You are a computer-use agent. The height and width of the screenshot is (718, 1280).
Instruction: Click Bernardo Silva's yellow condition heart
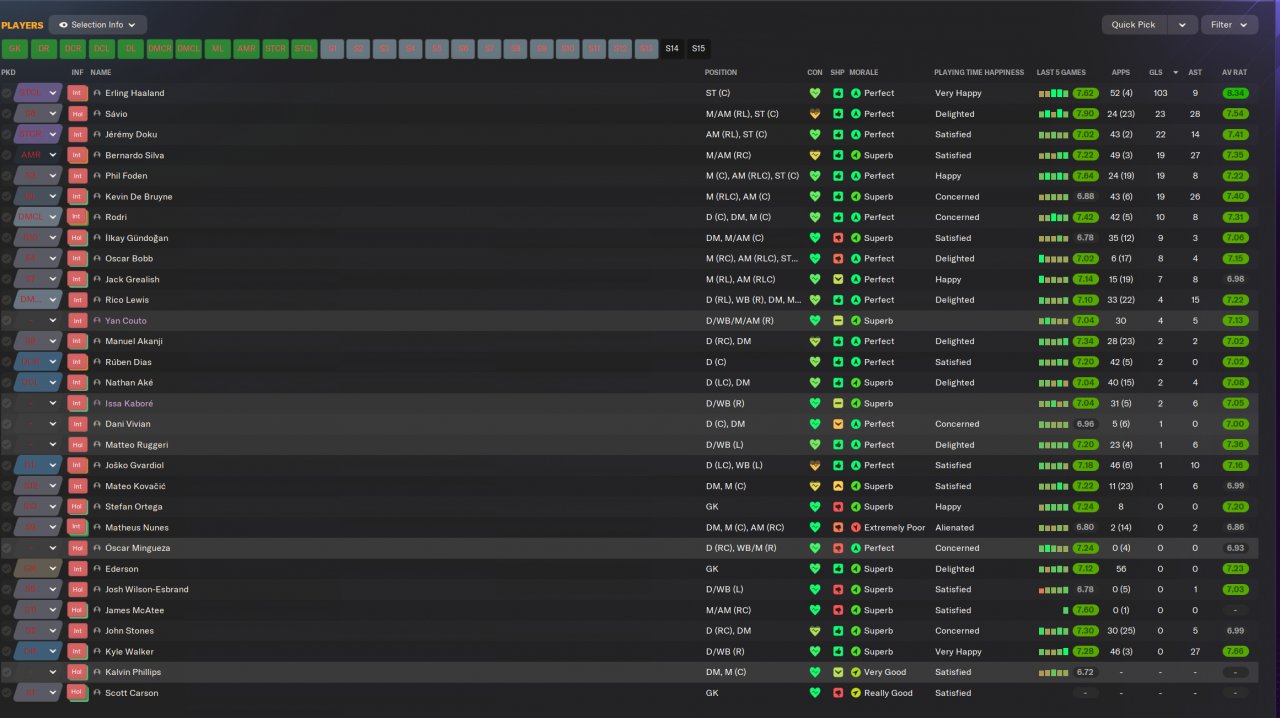point(815,155)
